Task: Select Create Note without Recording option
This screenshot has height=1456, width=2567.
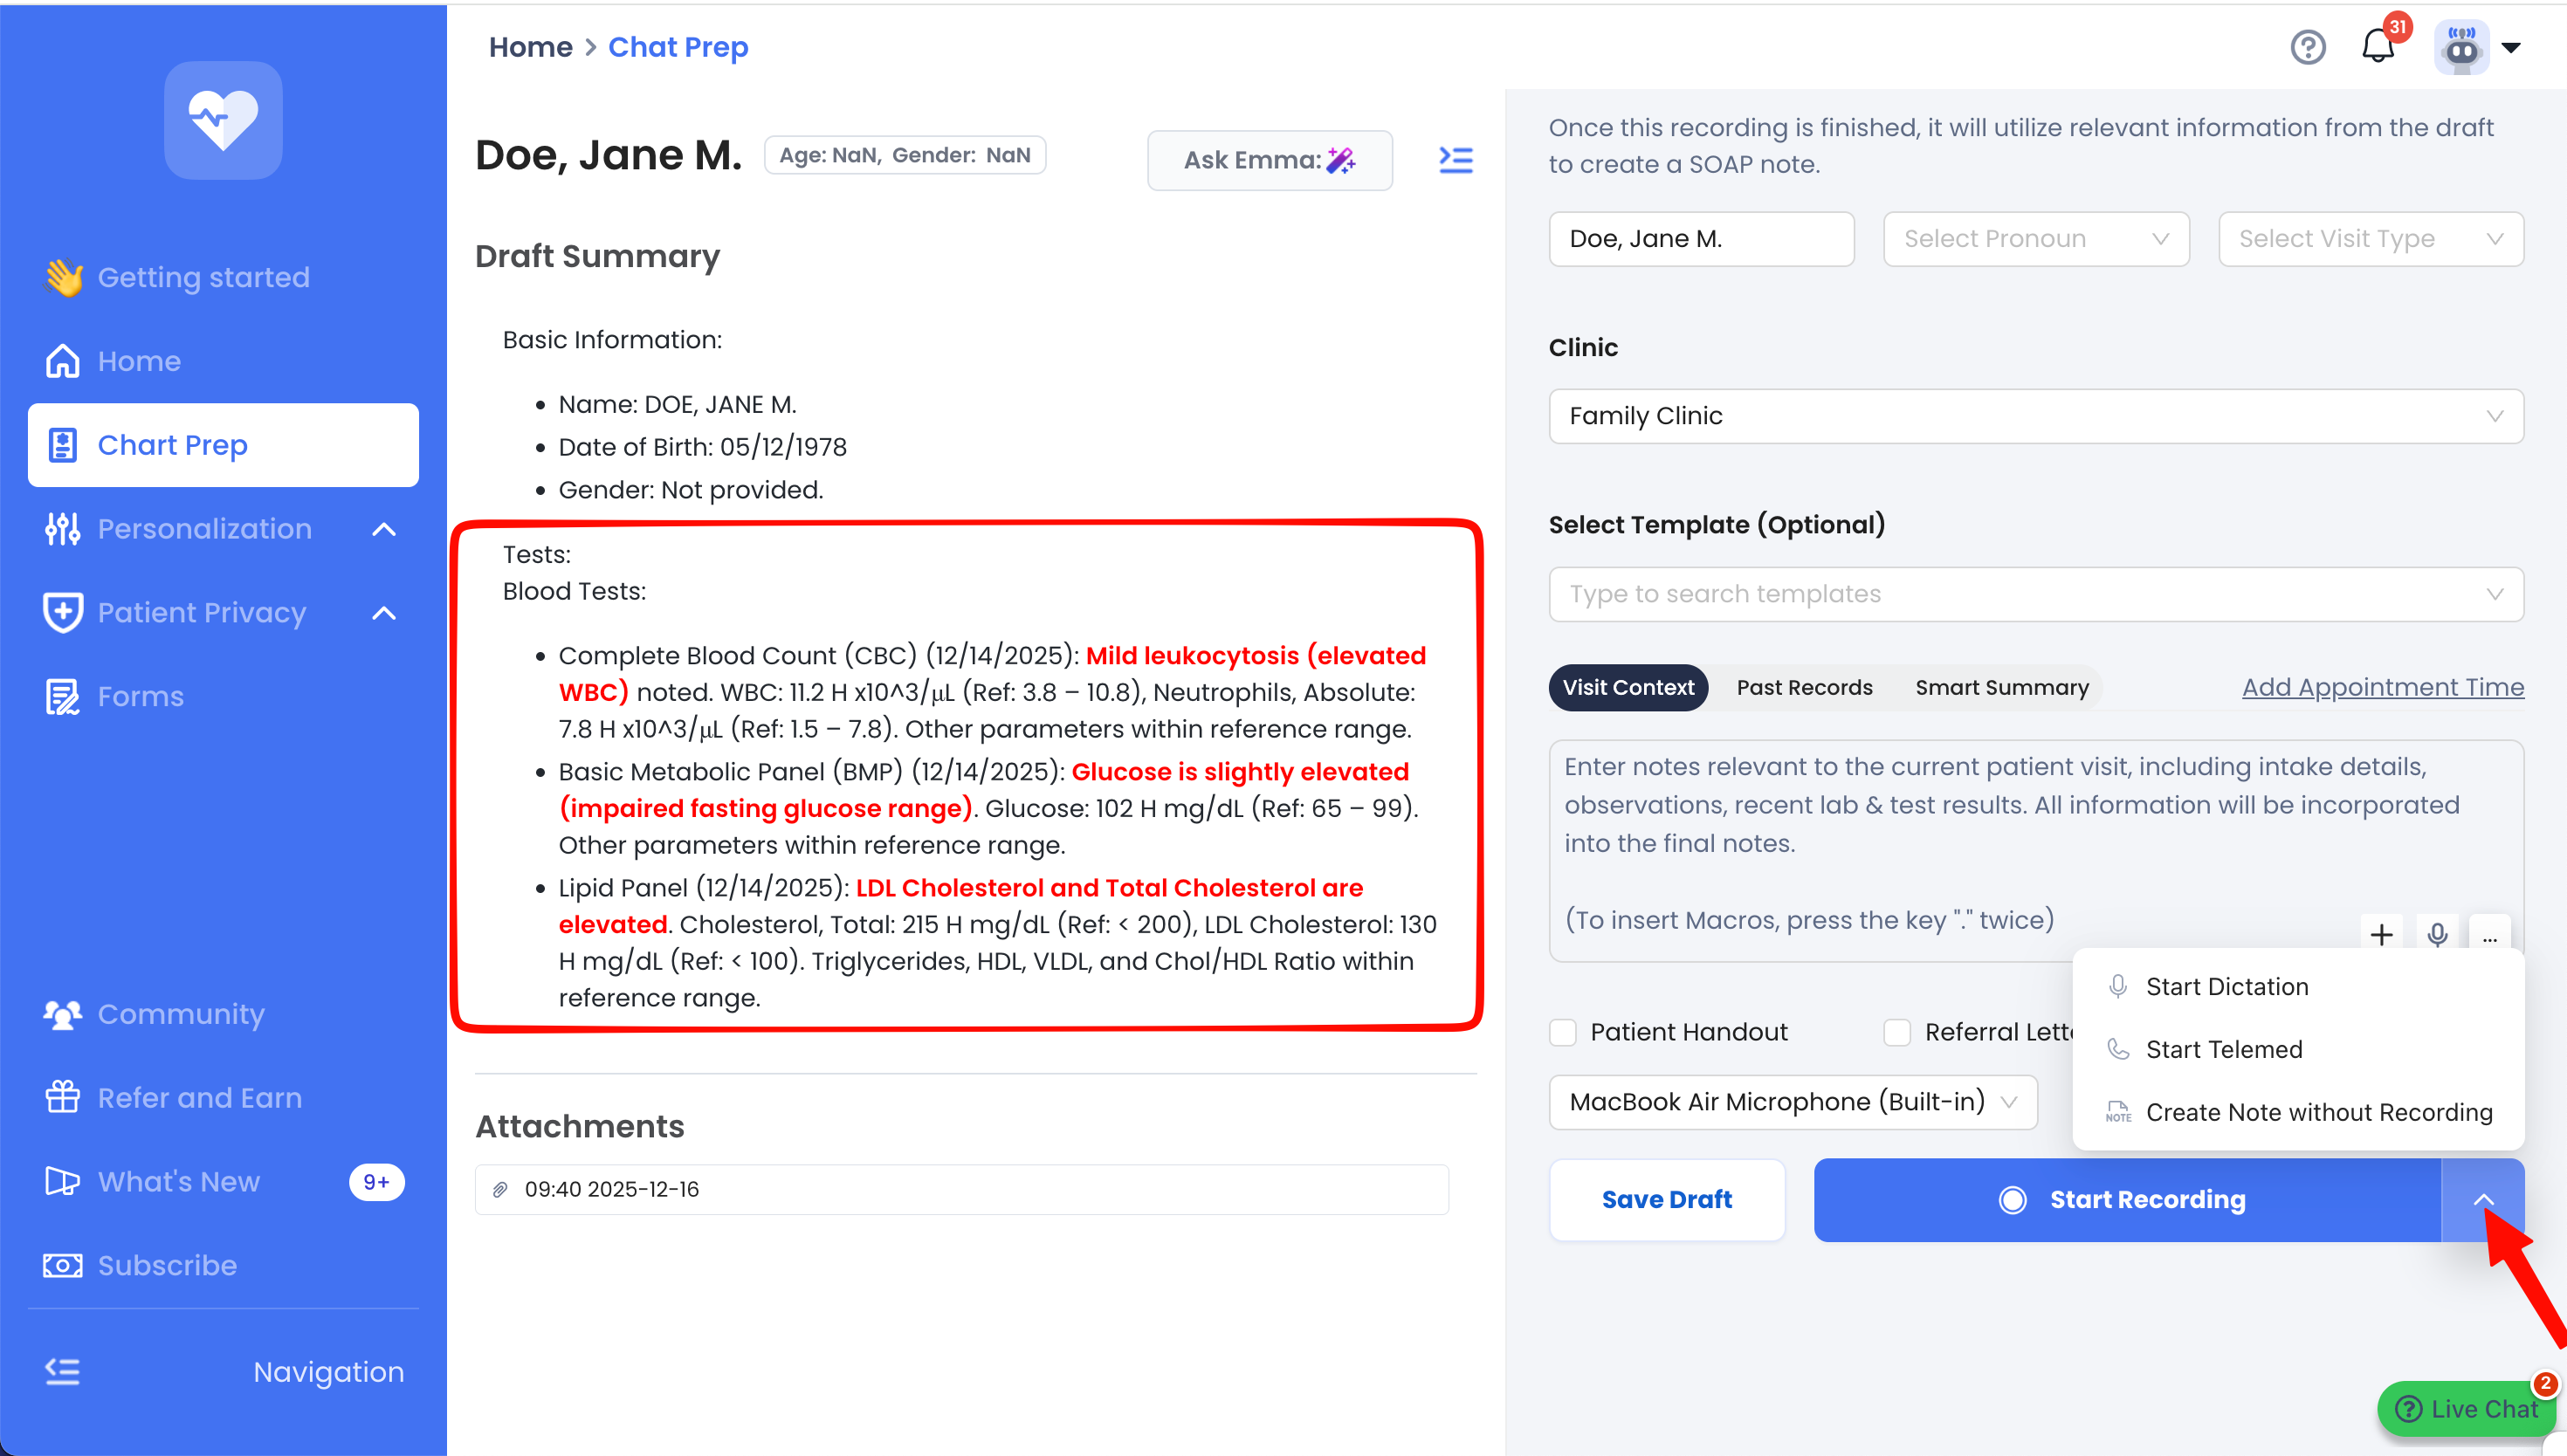Action: (x=2318, y=1112)
